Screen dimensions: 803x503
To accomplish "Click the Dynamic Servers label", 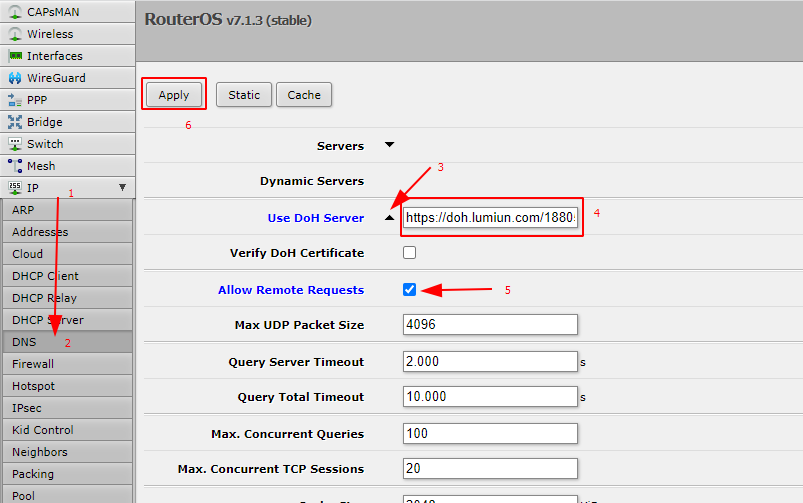I will tap(312, 181).
